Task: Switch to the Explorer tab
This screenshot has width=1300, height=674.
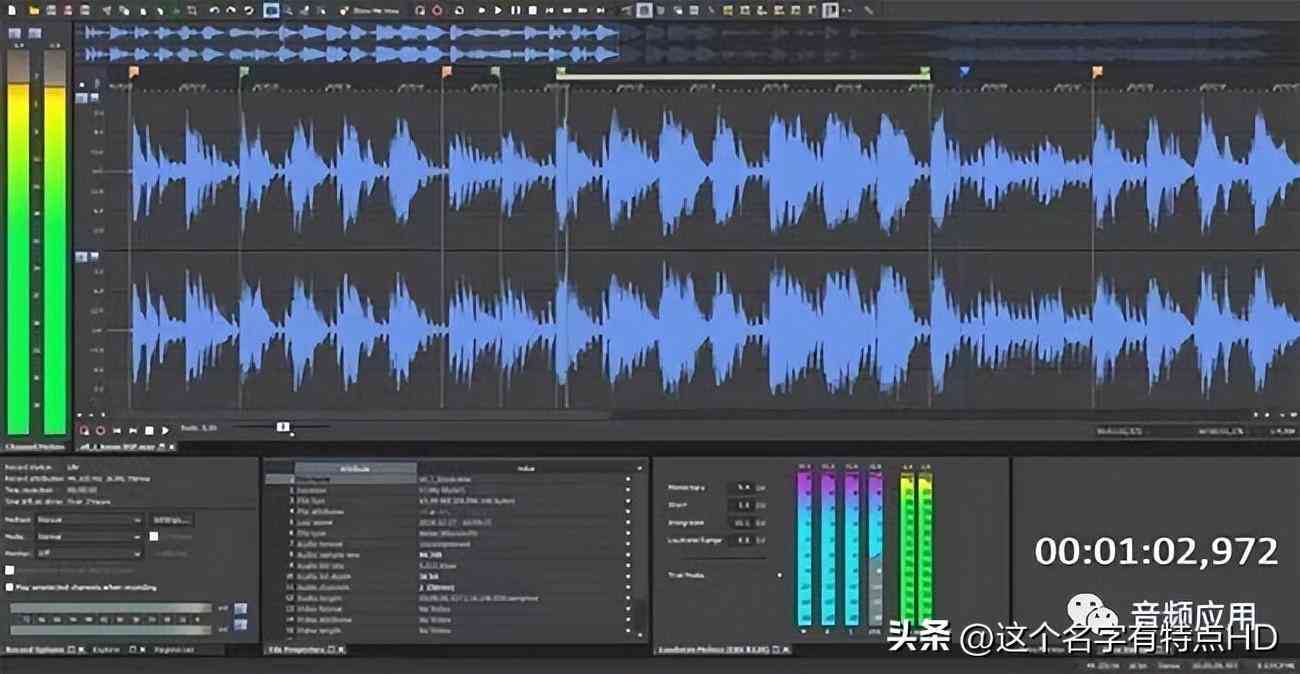Action: pos(106,650)
